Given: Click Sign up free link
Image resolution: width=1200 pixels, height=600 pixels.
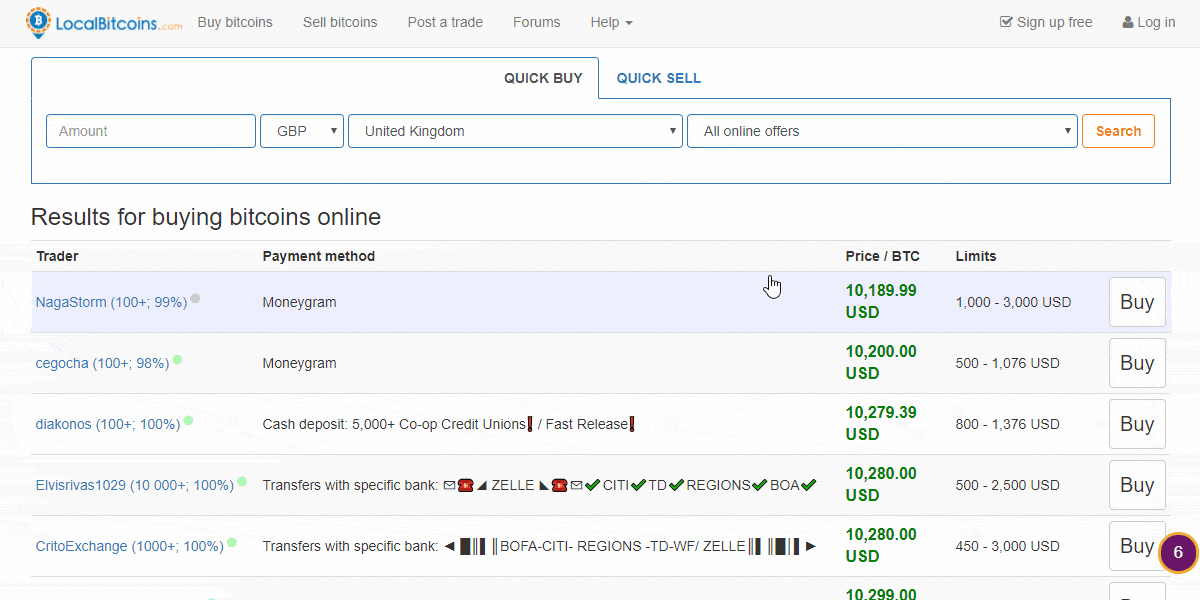Looking at the screenshot, I should [x=1046, y=22].
